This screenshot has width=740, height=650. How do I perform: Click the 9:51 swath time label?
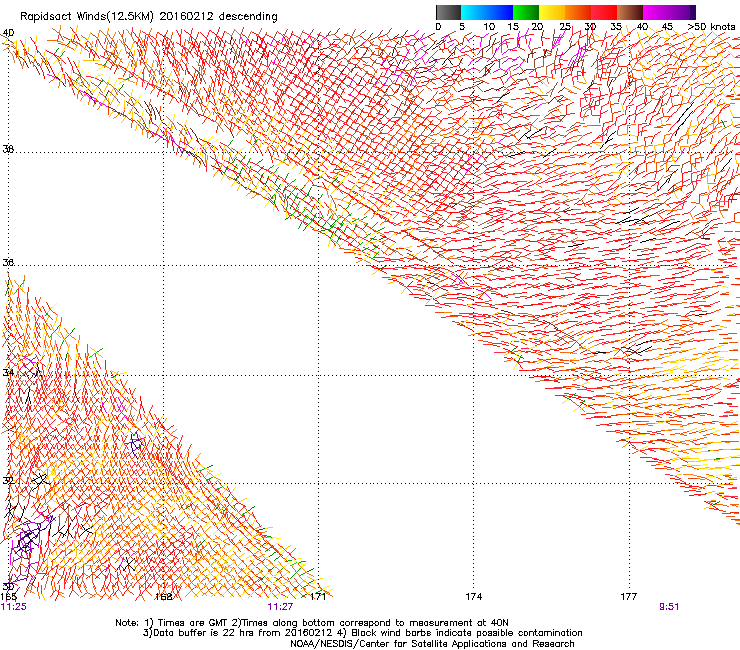point(669,607)
